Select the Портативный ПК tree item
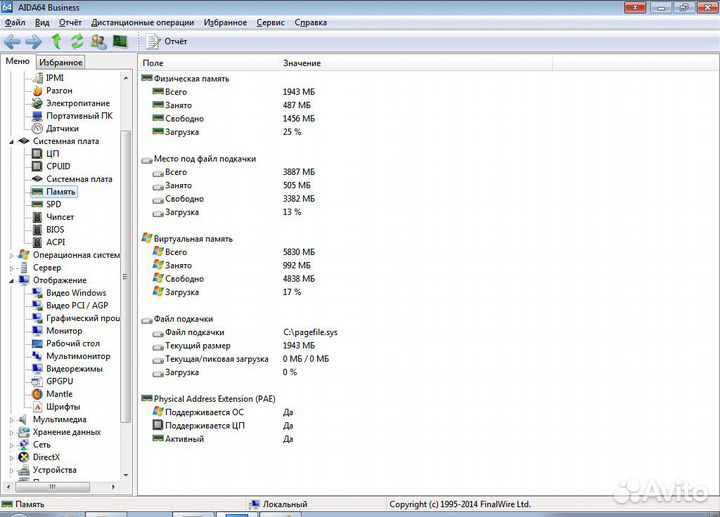 (x=79, y=116)
